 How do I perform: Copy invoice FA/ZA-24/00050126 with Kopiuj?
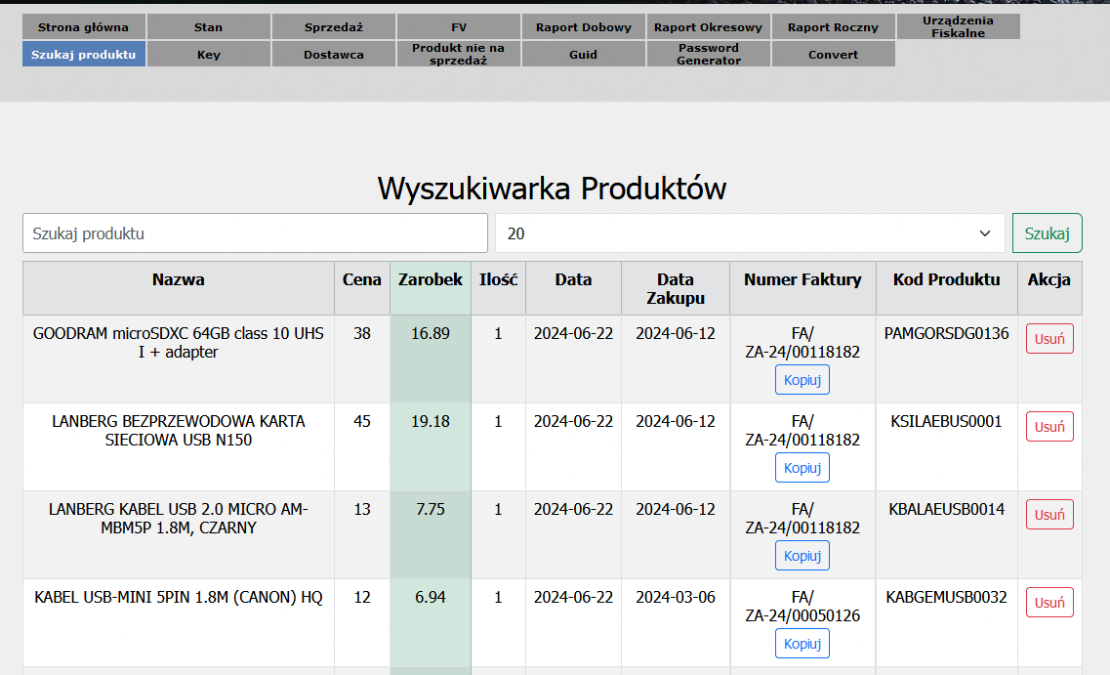[x=802, y=644]
